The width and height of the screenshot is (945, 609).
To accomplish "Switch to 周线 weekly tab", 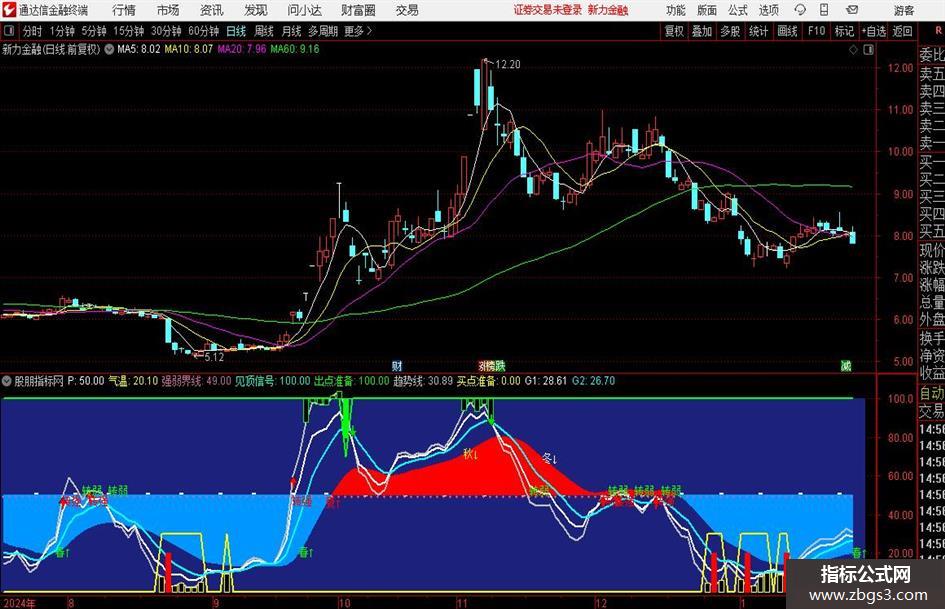I will coord(264,31).
